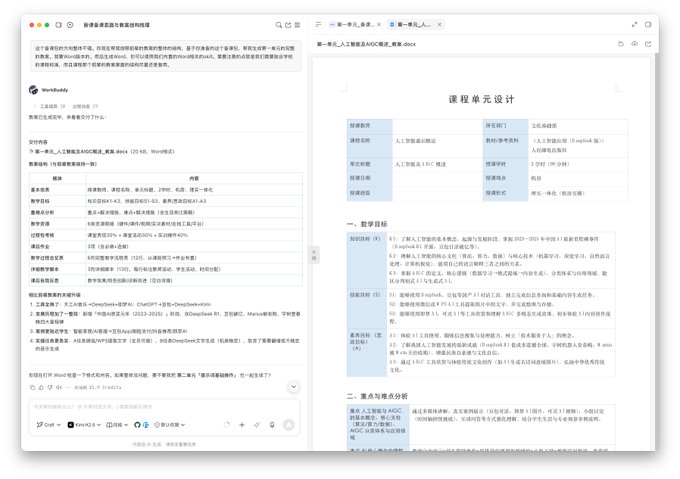
Task: Give thumbs up to the response
Action: pos(41,388)
